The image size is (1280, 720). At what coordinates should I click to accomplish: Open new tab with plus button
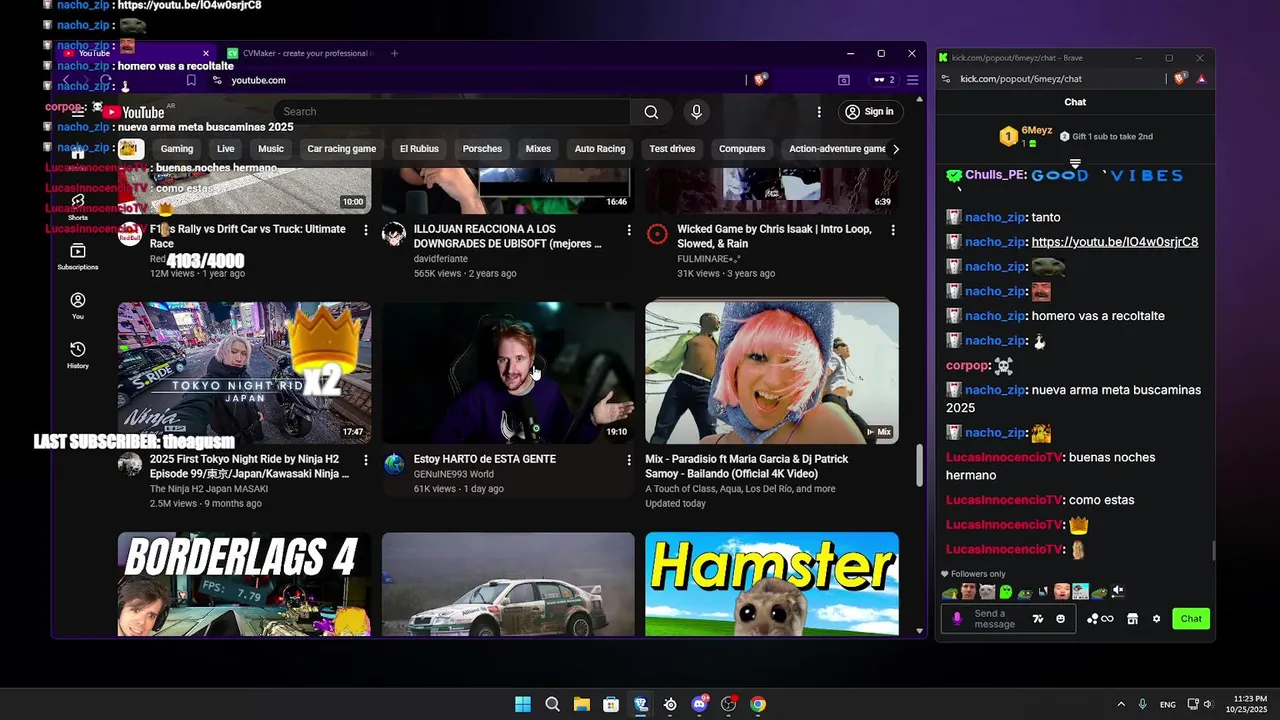coord(394,53)
